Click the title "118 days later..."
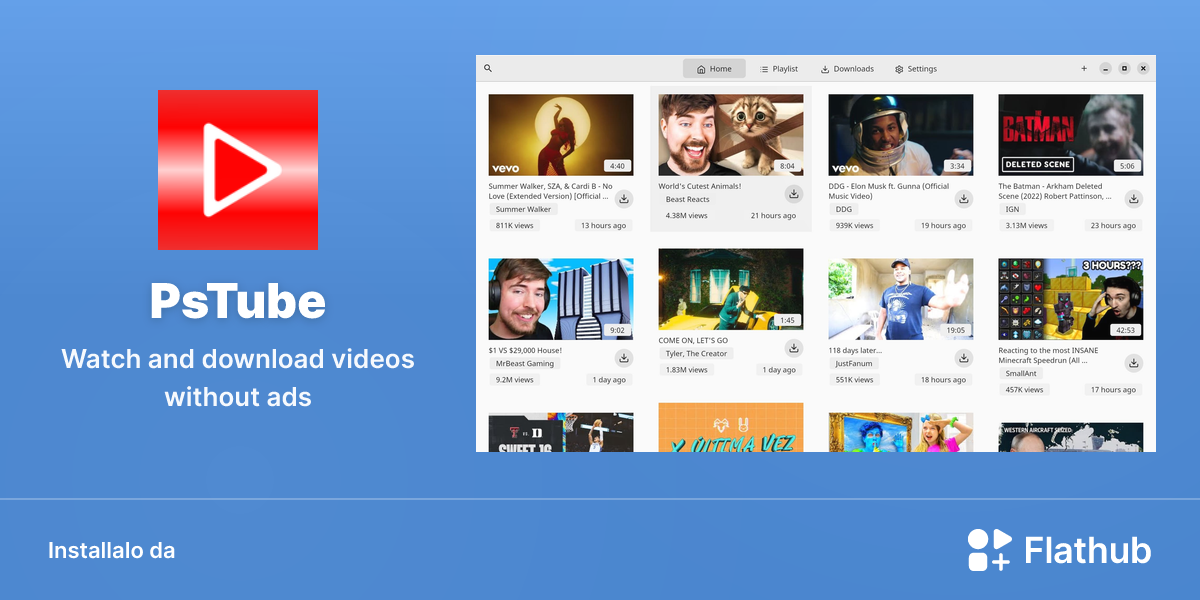The width and height of the screenshot is (1200, 600). click(856, 351)
